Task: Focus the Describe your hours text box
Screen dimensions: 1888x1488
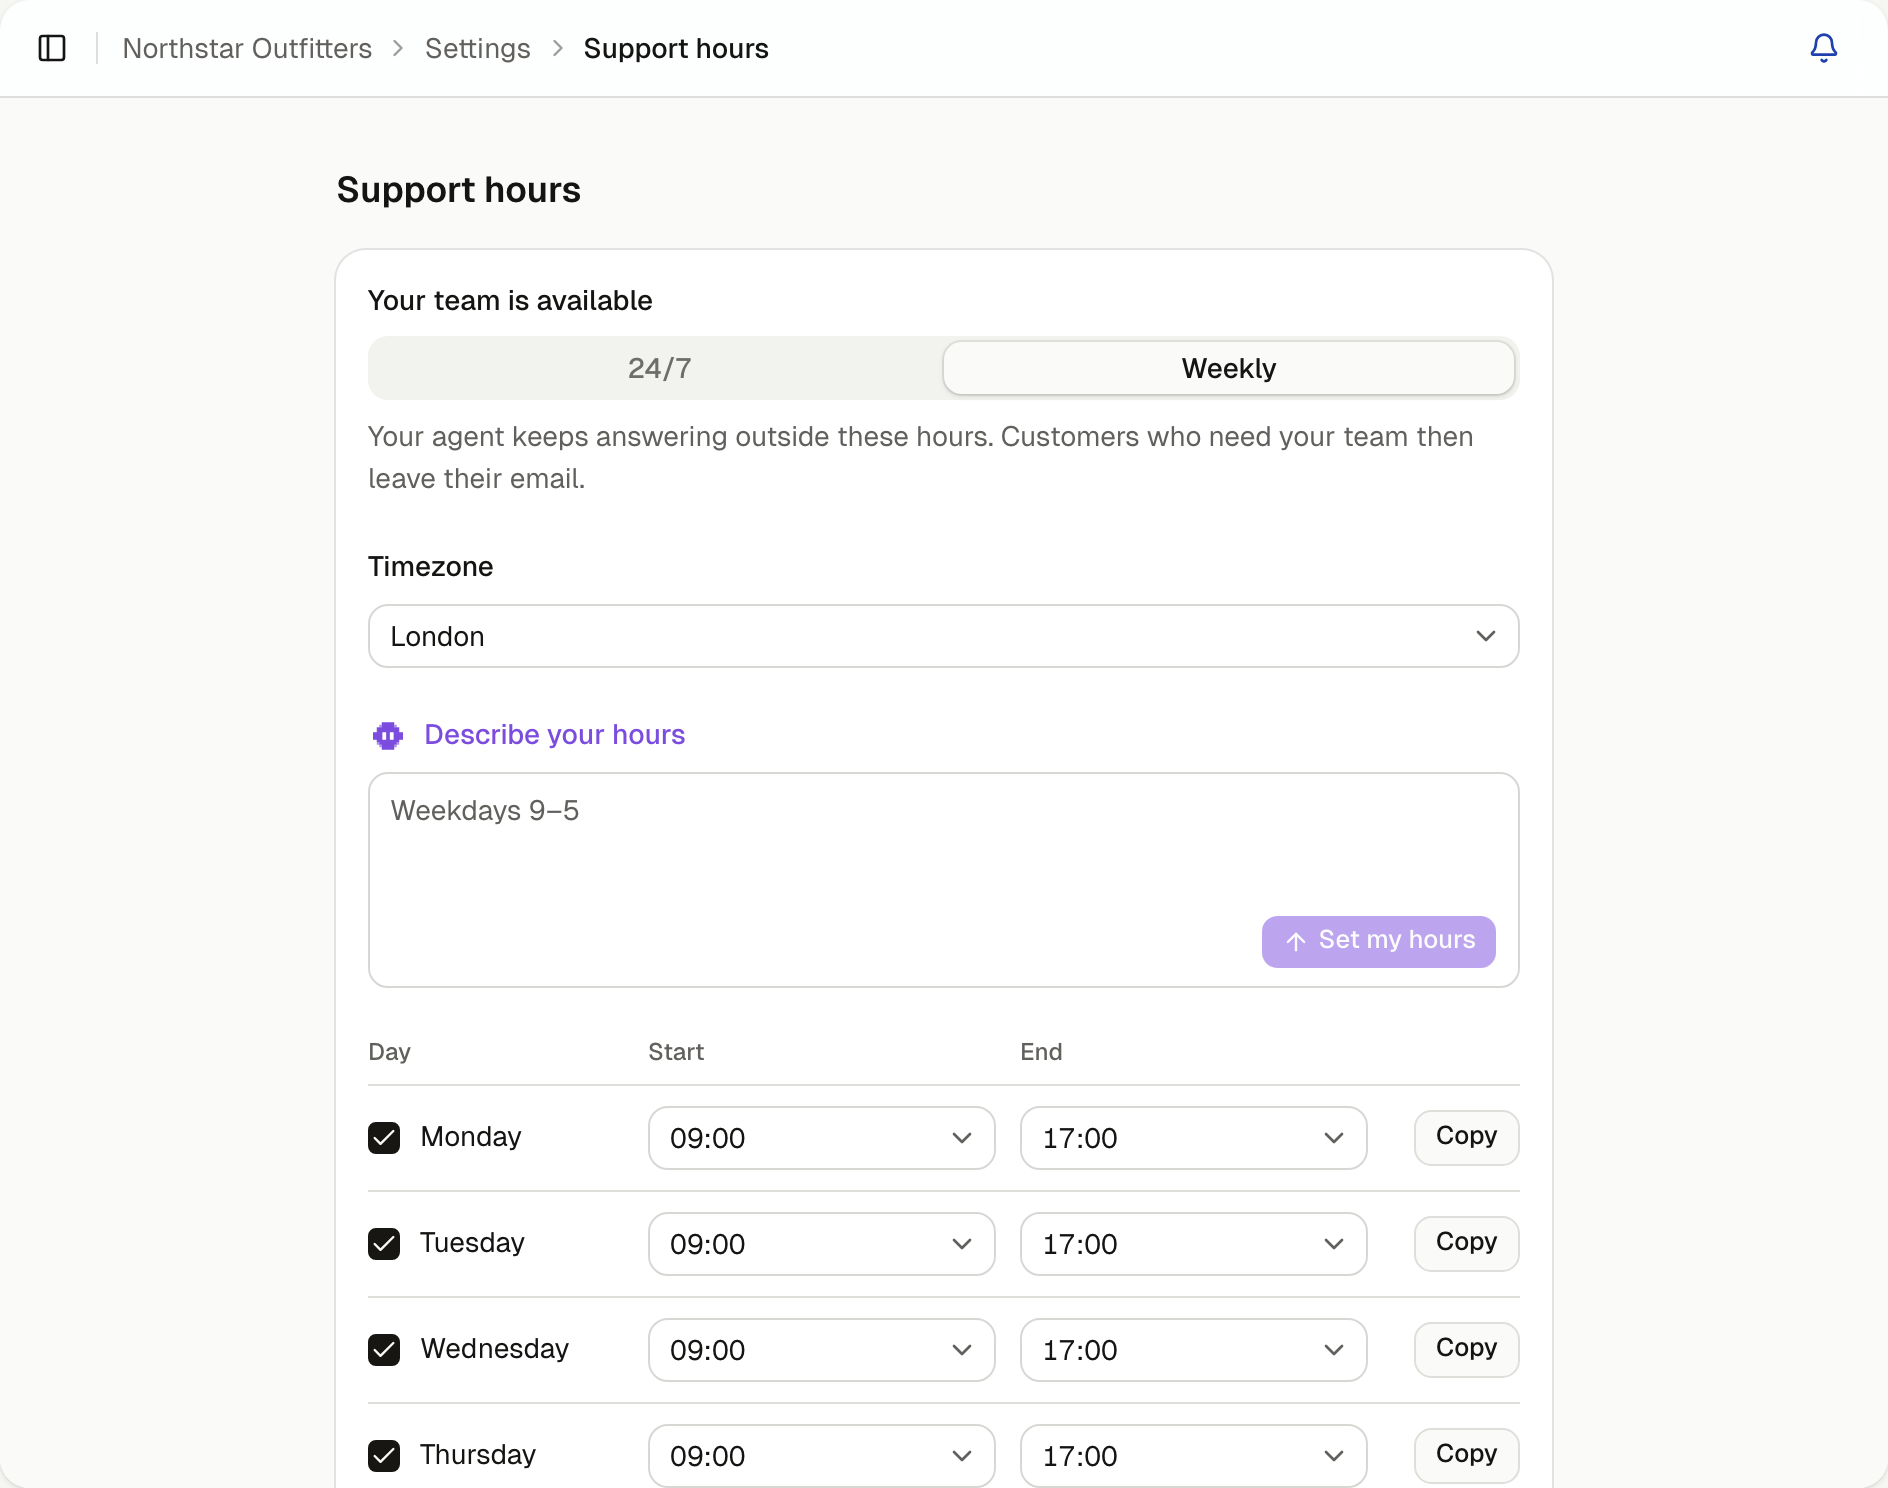Action: [x=944, y=880]
